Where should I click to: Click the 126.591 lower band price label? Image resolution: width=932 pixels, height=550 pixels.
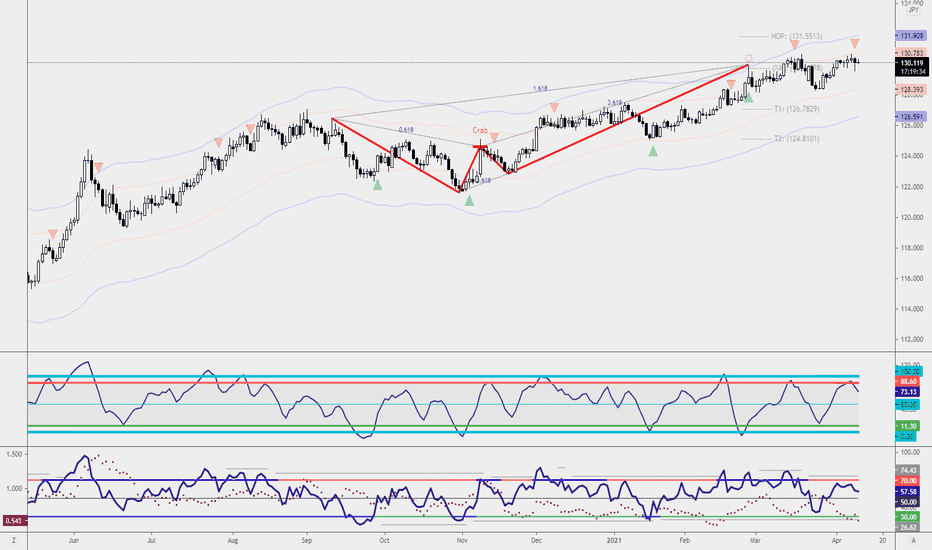coord(912,117)
